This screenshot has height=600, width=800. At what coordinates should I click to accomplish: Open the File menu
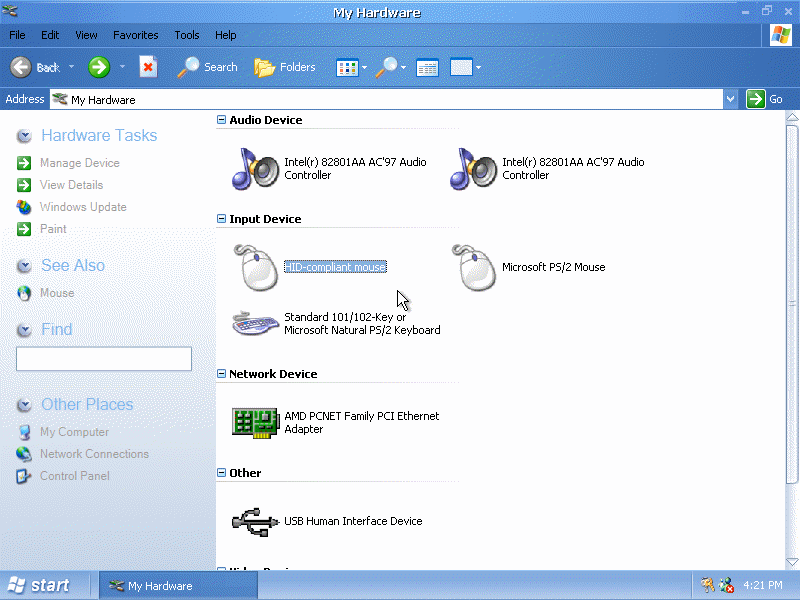point(17,35)
